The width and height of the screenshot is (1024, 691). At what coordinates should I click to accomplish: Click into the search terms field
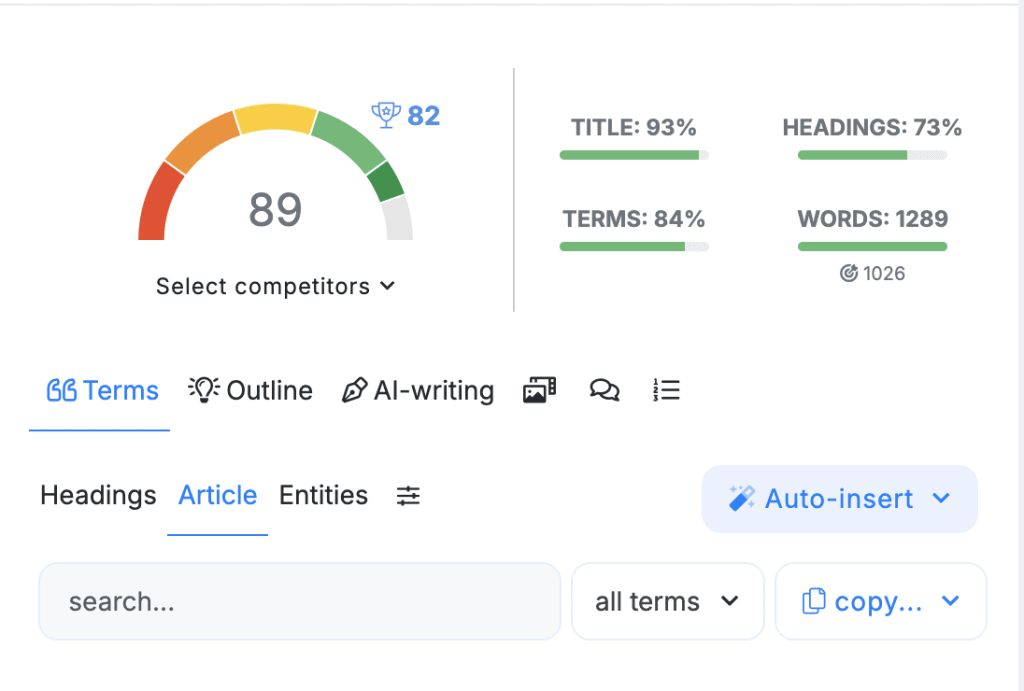tap(300, 601)
